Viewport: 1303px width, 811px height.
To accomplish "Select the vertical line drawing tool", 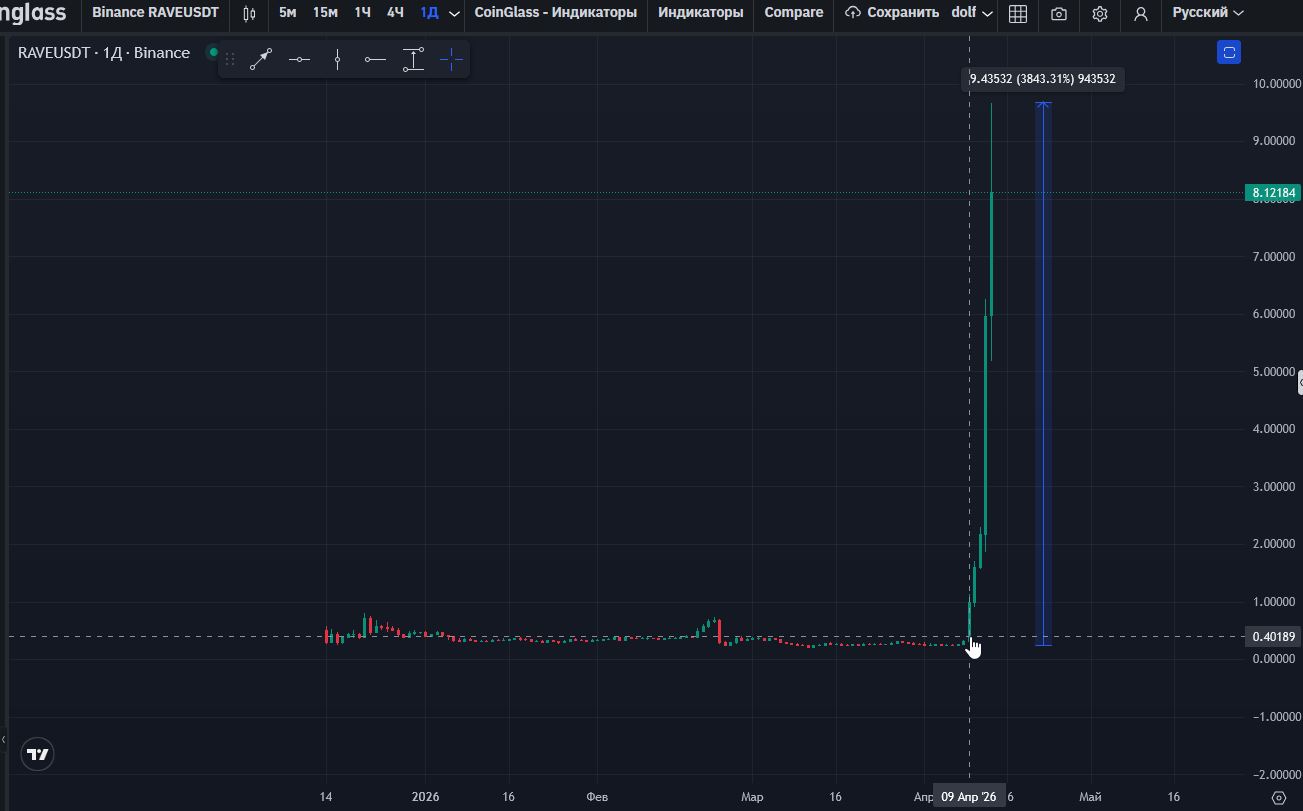I will point(337,60).
